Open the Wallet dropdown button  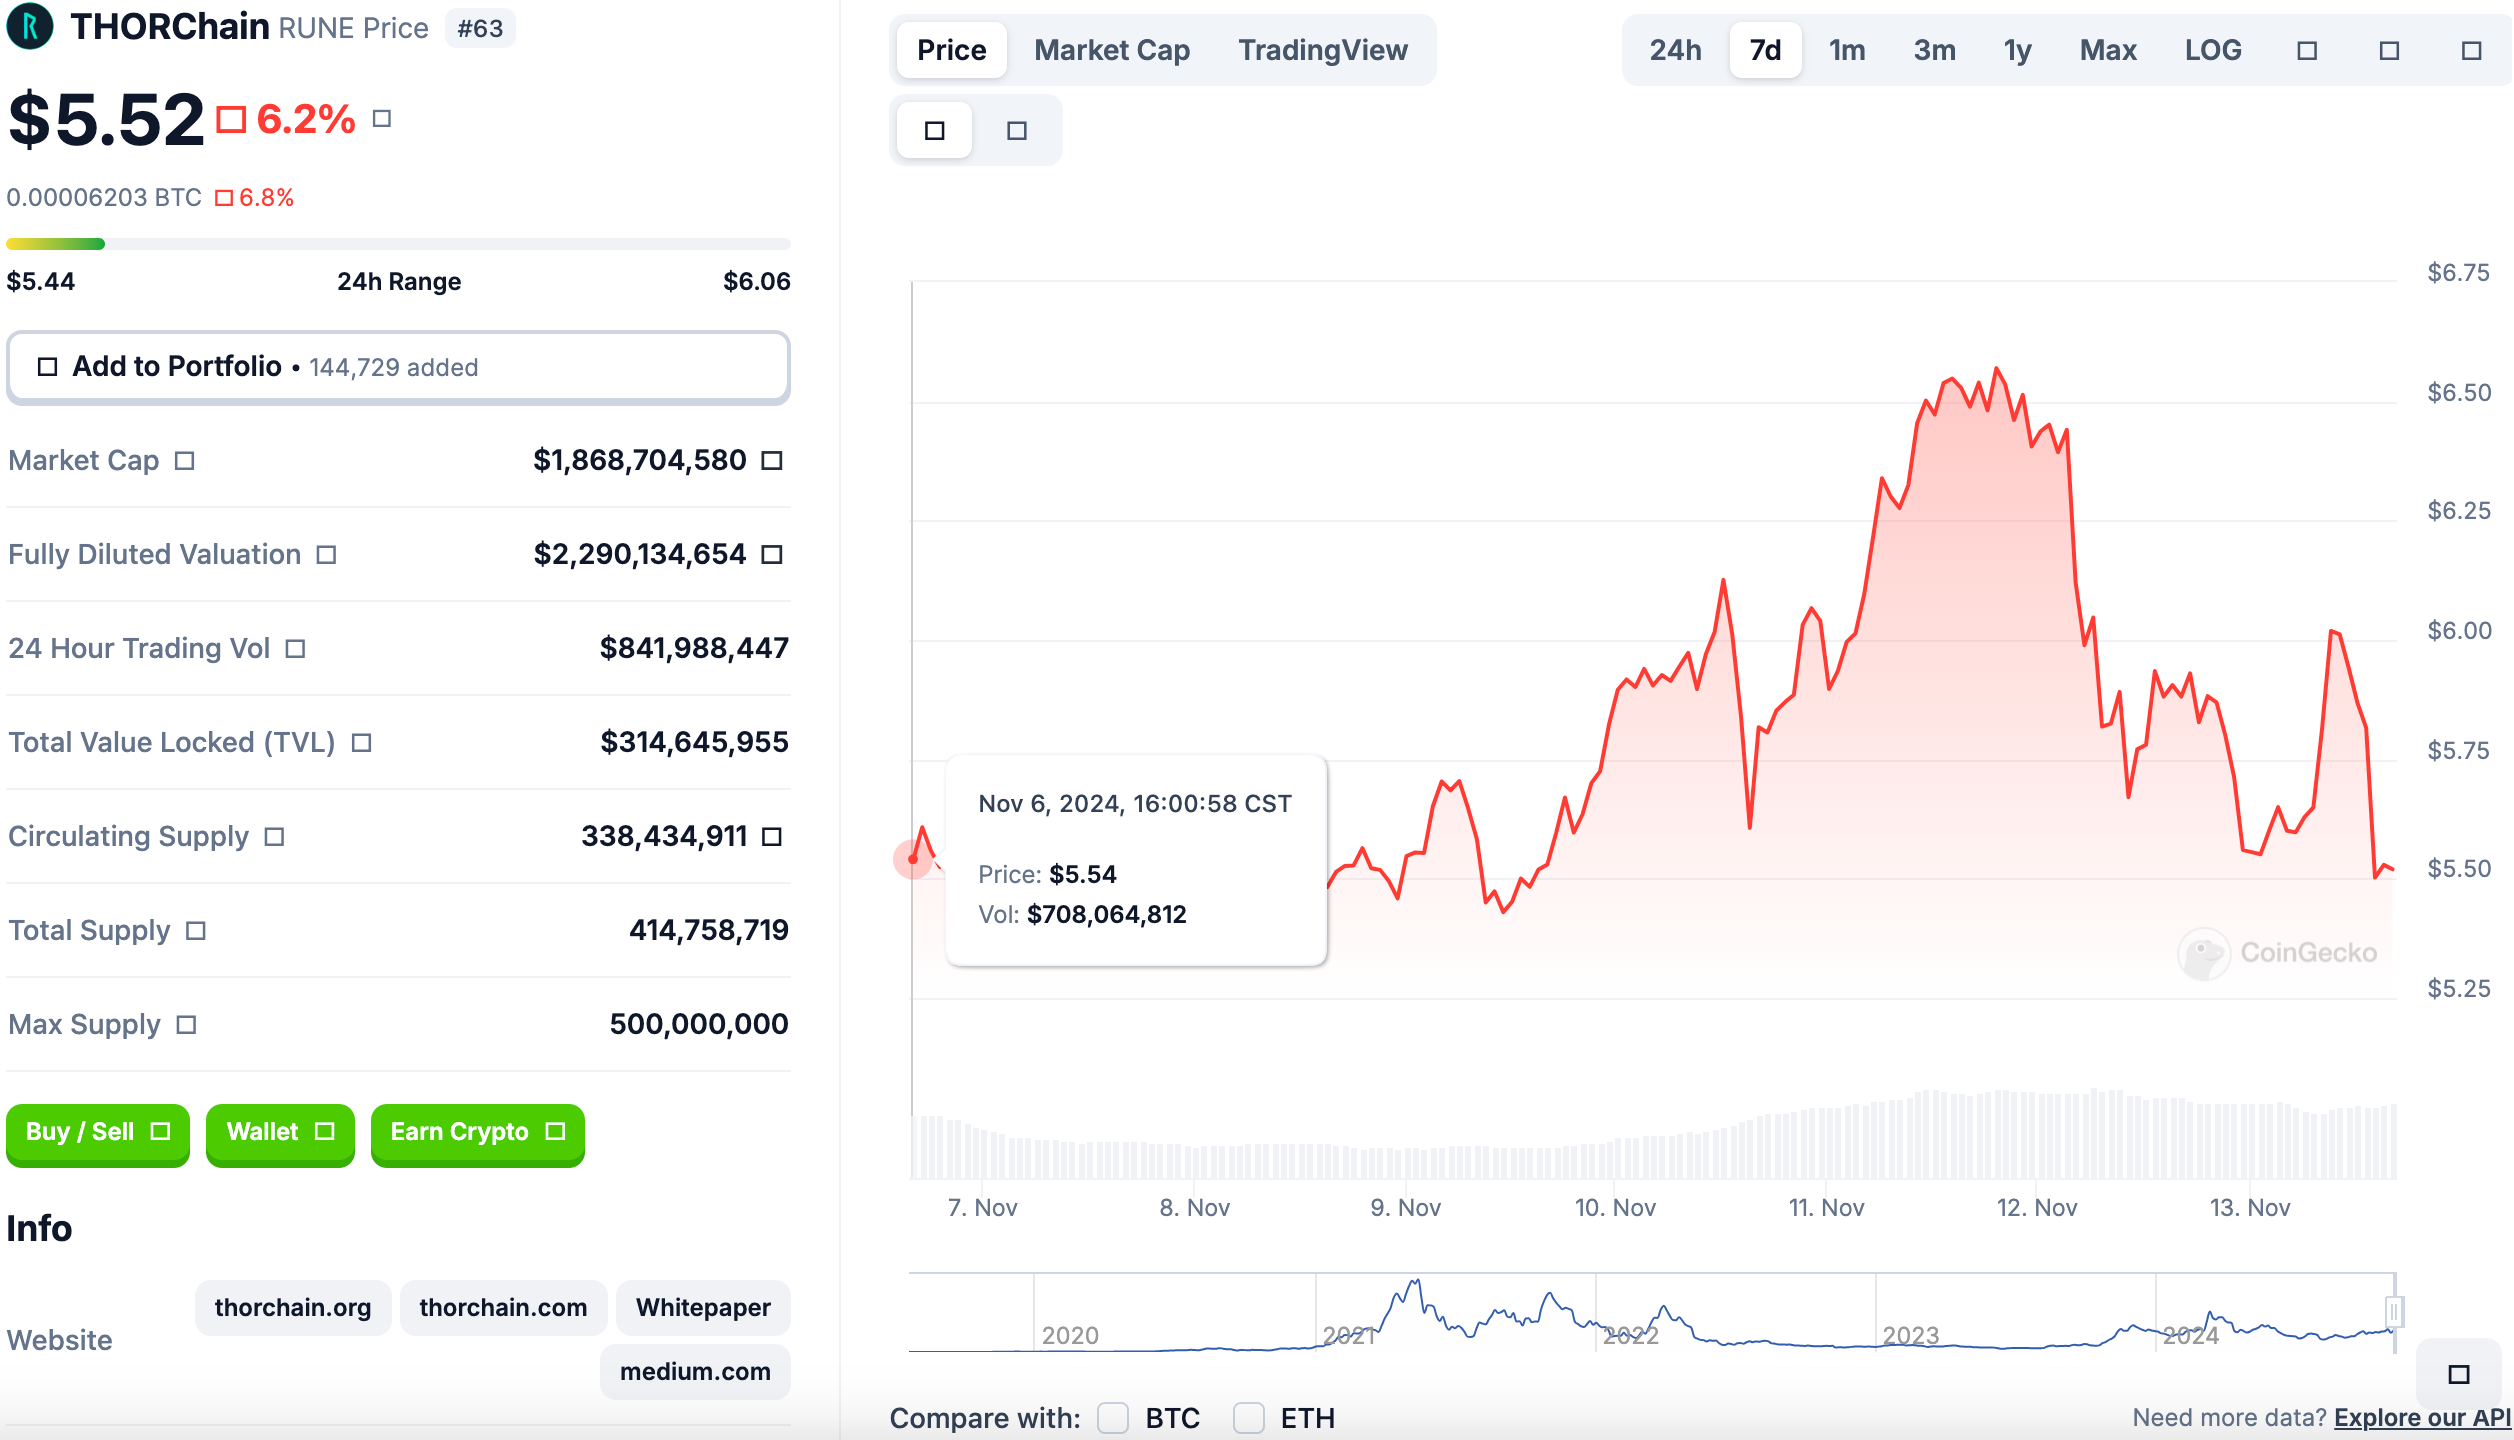280,1132
